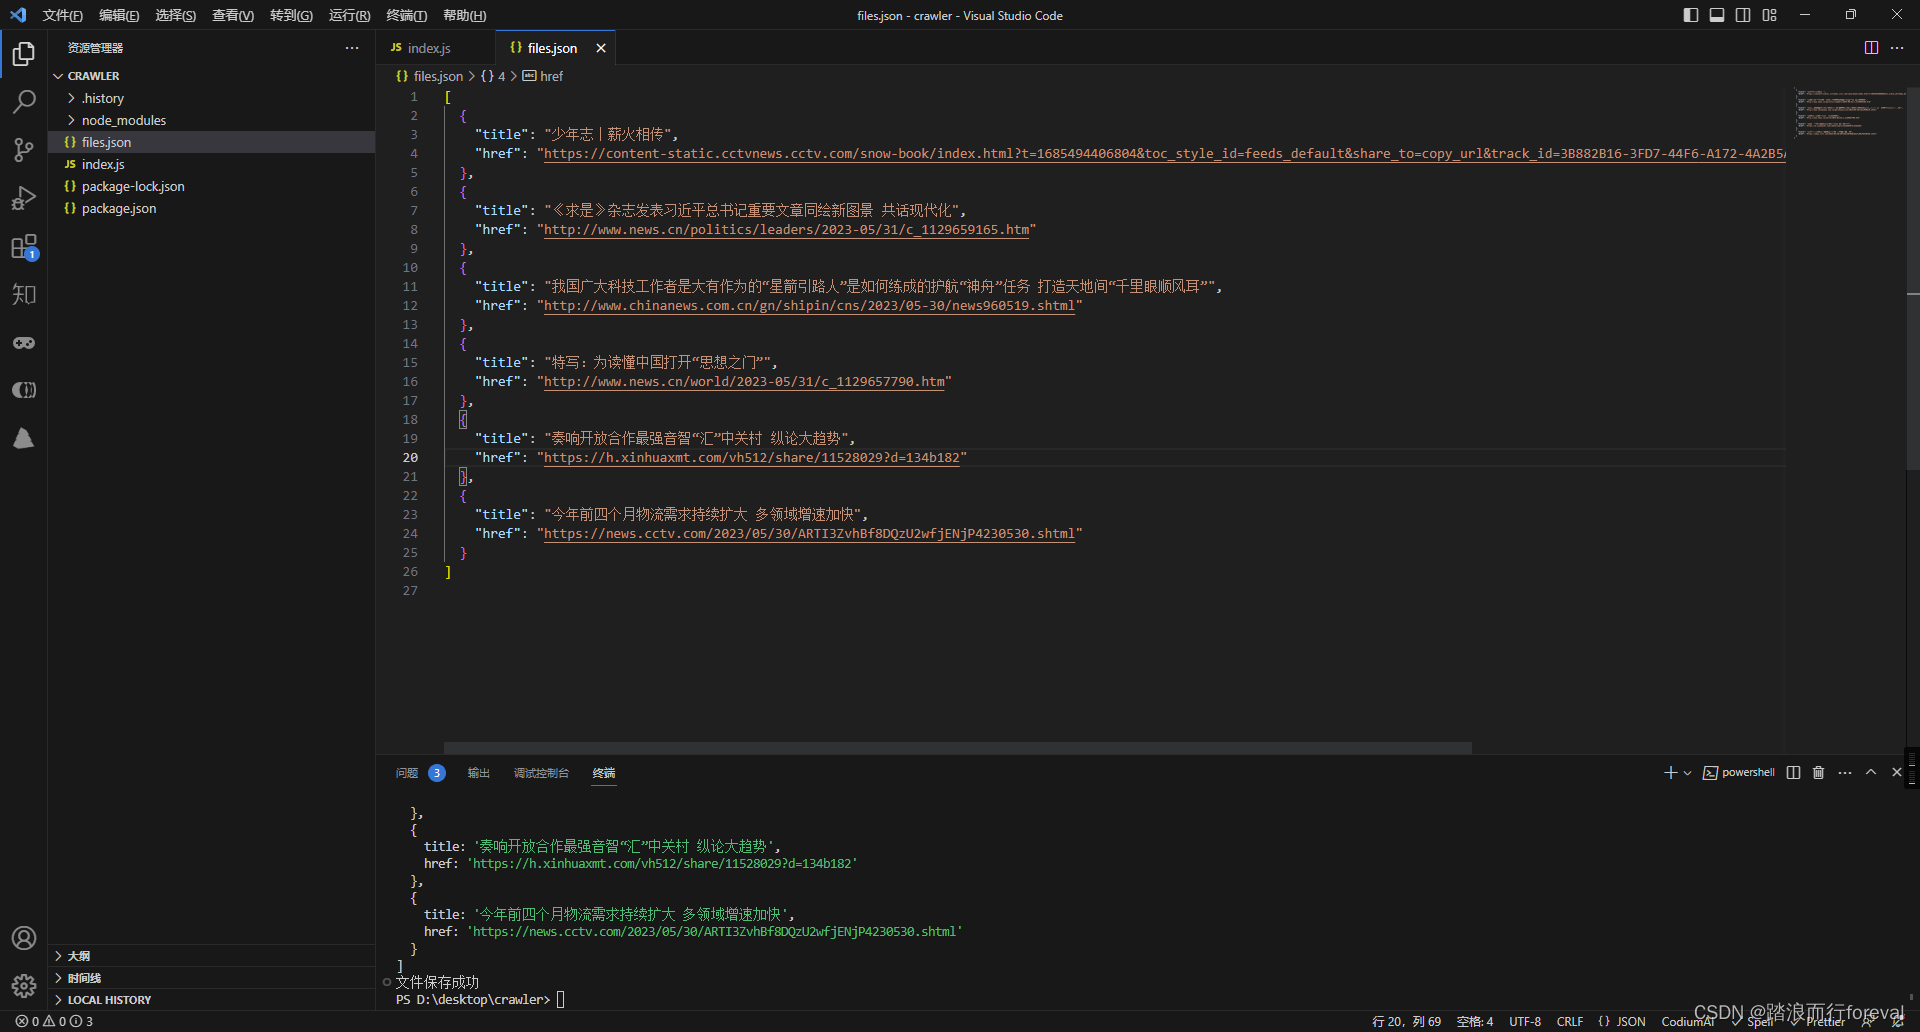Open the Search view
The width and height of the screenshot is (1920, 1032).
[24, 101]
